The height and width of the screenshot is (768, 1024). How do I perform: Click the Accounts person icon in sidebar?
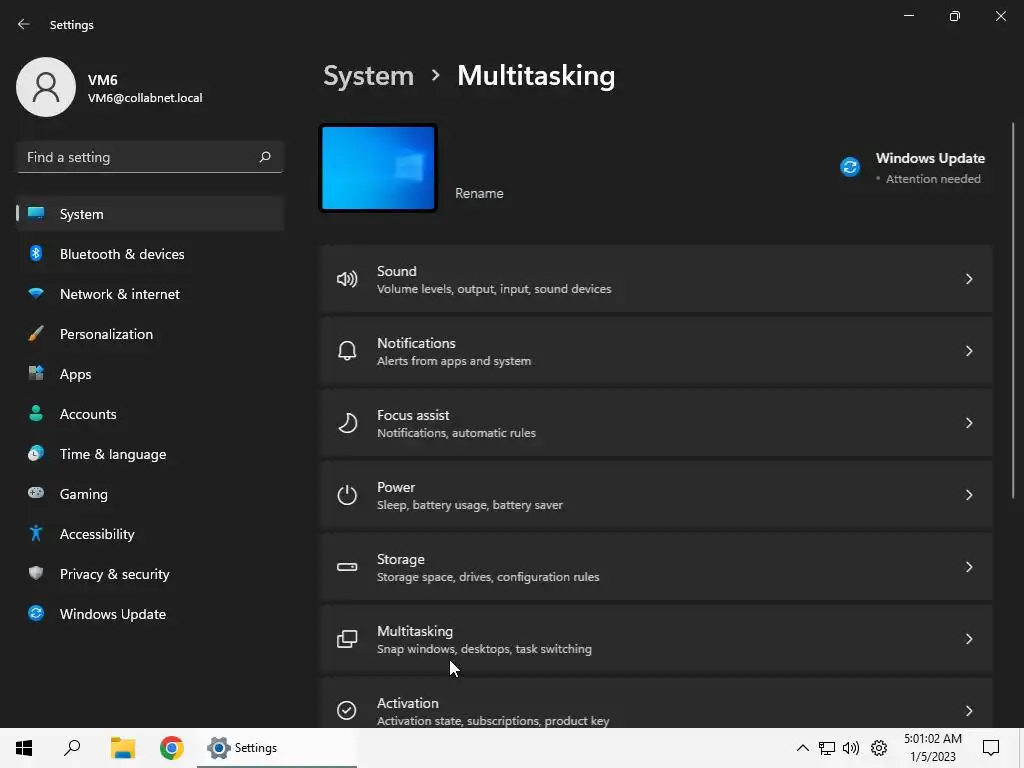[36, 413]
